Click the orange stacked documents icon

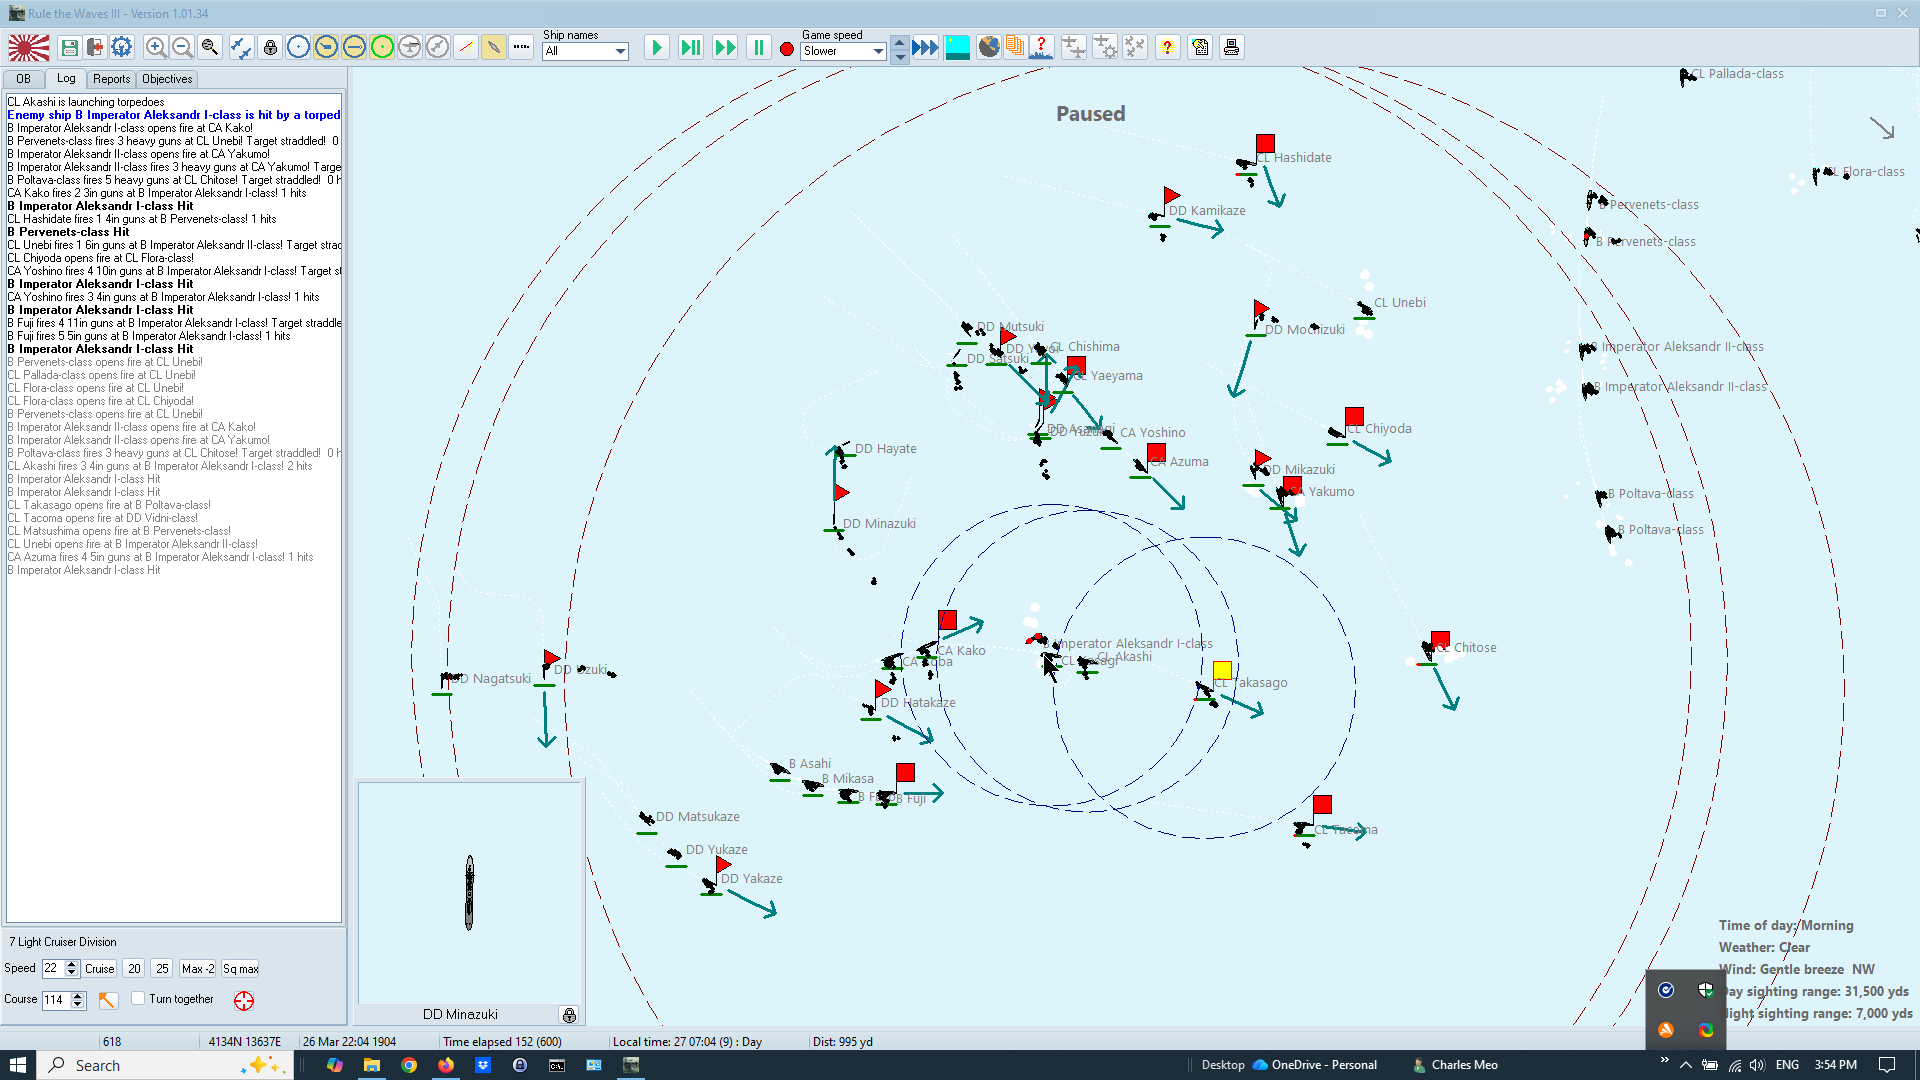[x=1015, y=47]
